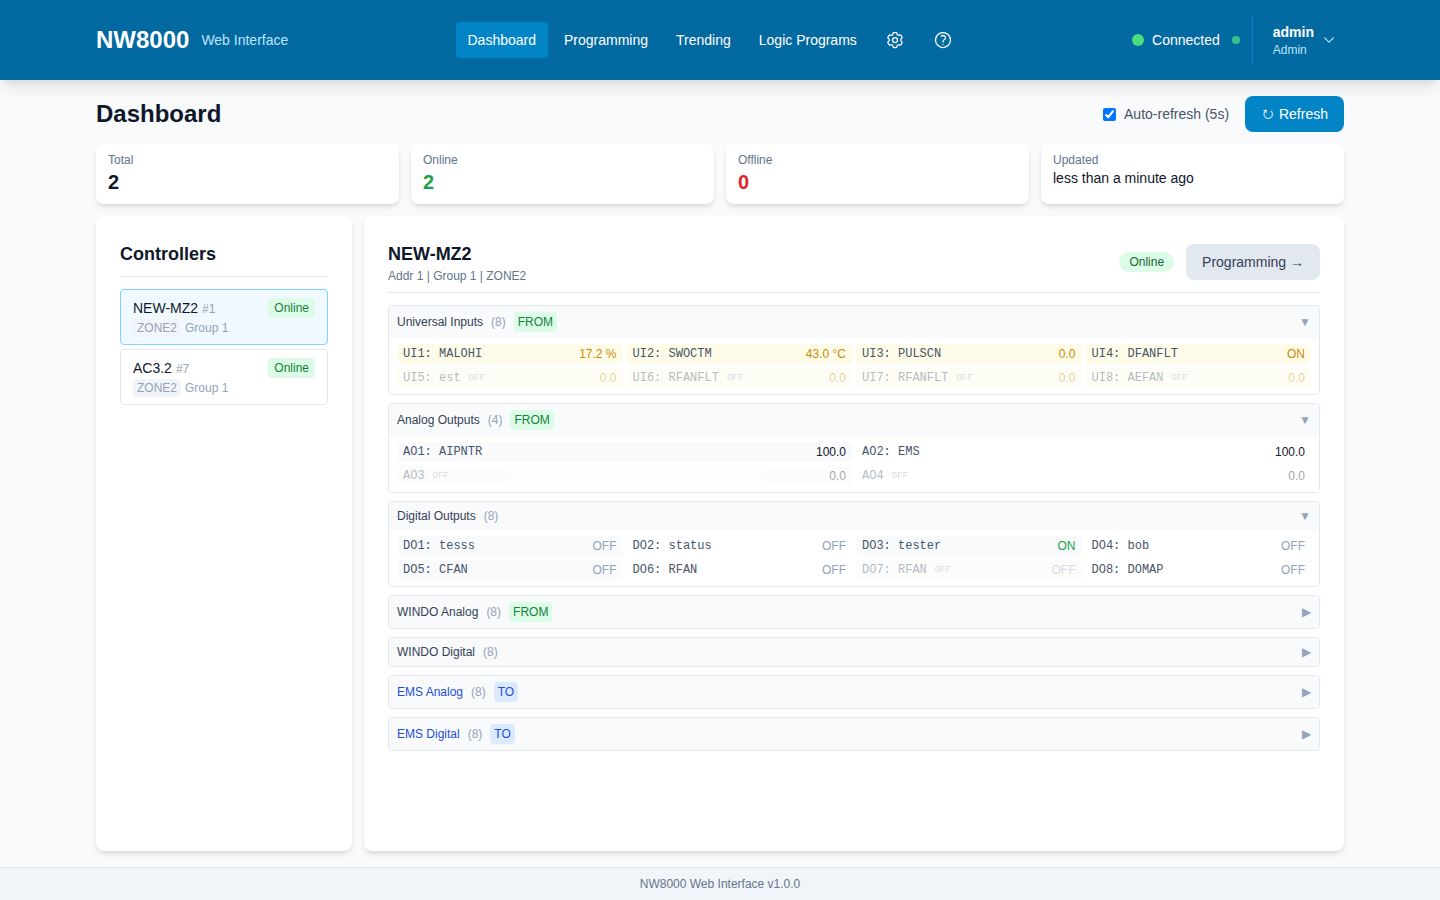Select the NEW-MZ2 controller card
The image size is (1440, 900).
(x=224, y=317)
